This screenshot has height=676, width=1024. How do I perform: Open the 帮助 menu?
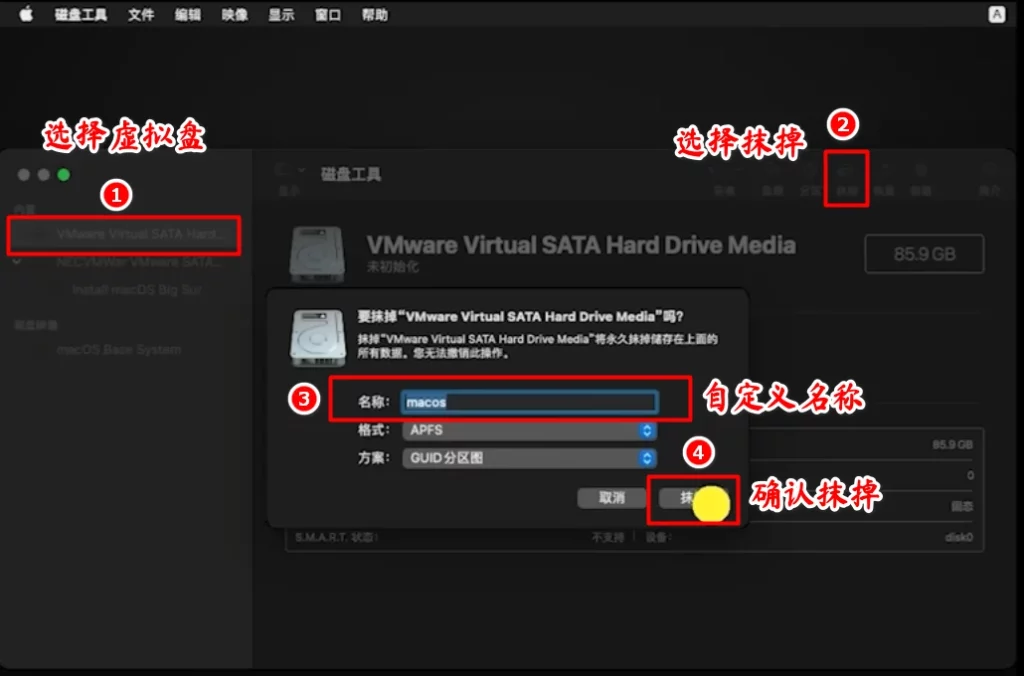375,14
